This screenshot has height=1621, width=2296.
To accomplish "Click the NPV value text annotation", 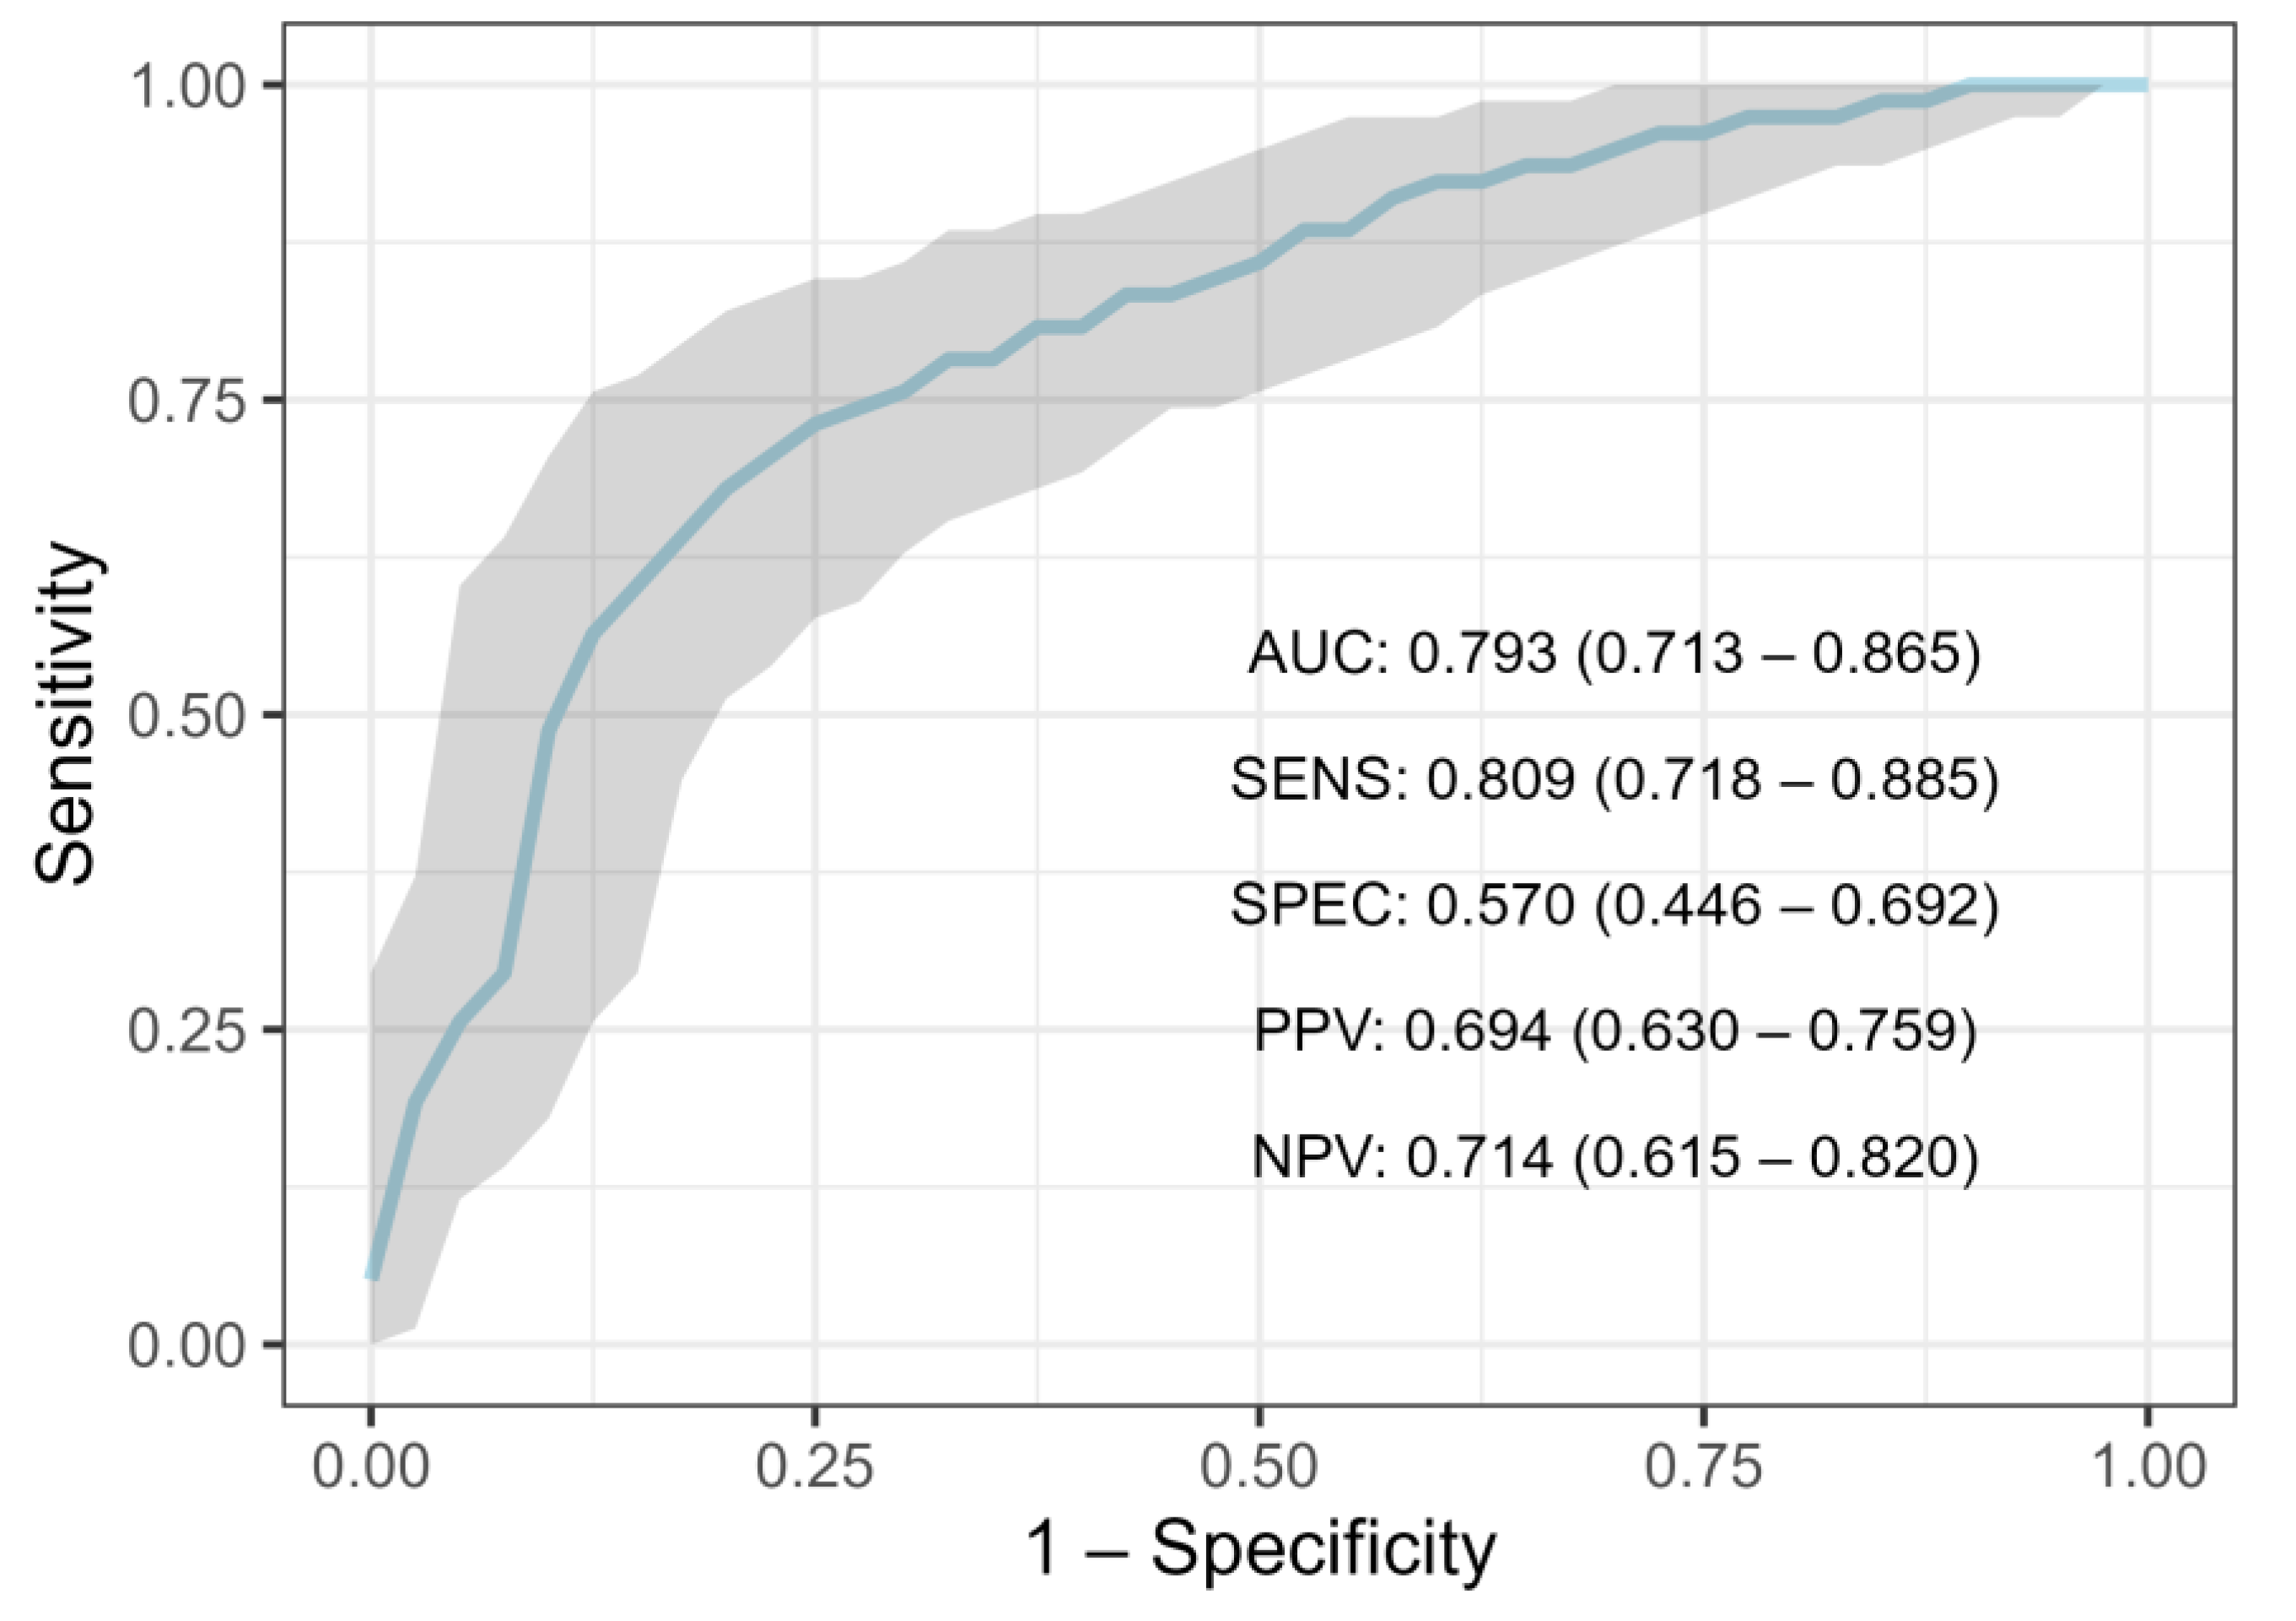I will pos(1613,1158).
